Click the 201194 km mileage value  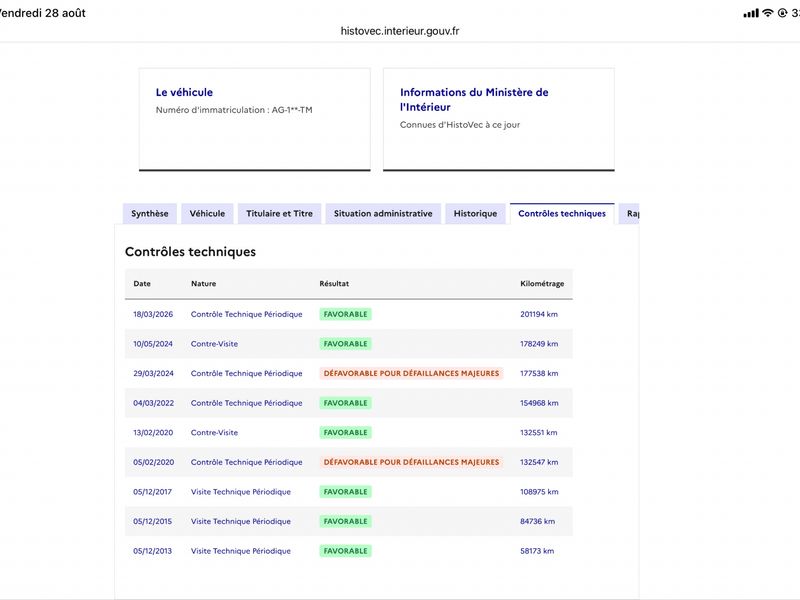tap(539, 314)
